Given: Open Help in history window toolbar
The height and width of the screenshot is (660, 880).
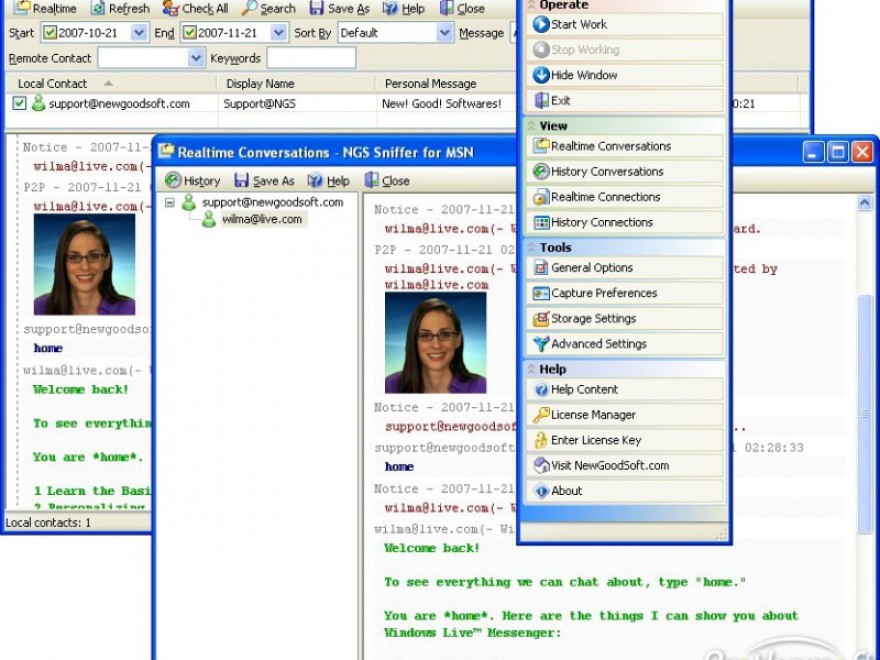Looking at the screenshot, I should (x=403, y=8).
